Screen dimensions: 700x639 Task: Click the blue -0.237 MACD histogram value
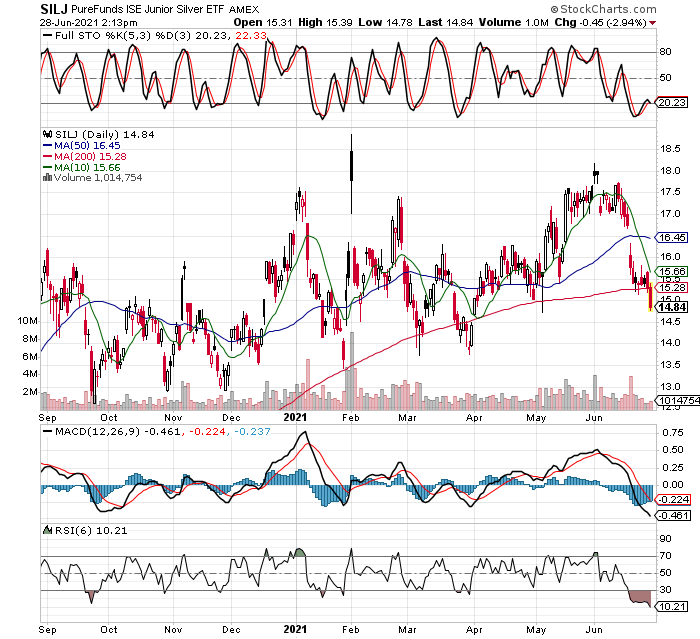pyautogui.click(x=252, y=432)
